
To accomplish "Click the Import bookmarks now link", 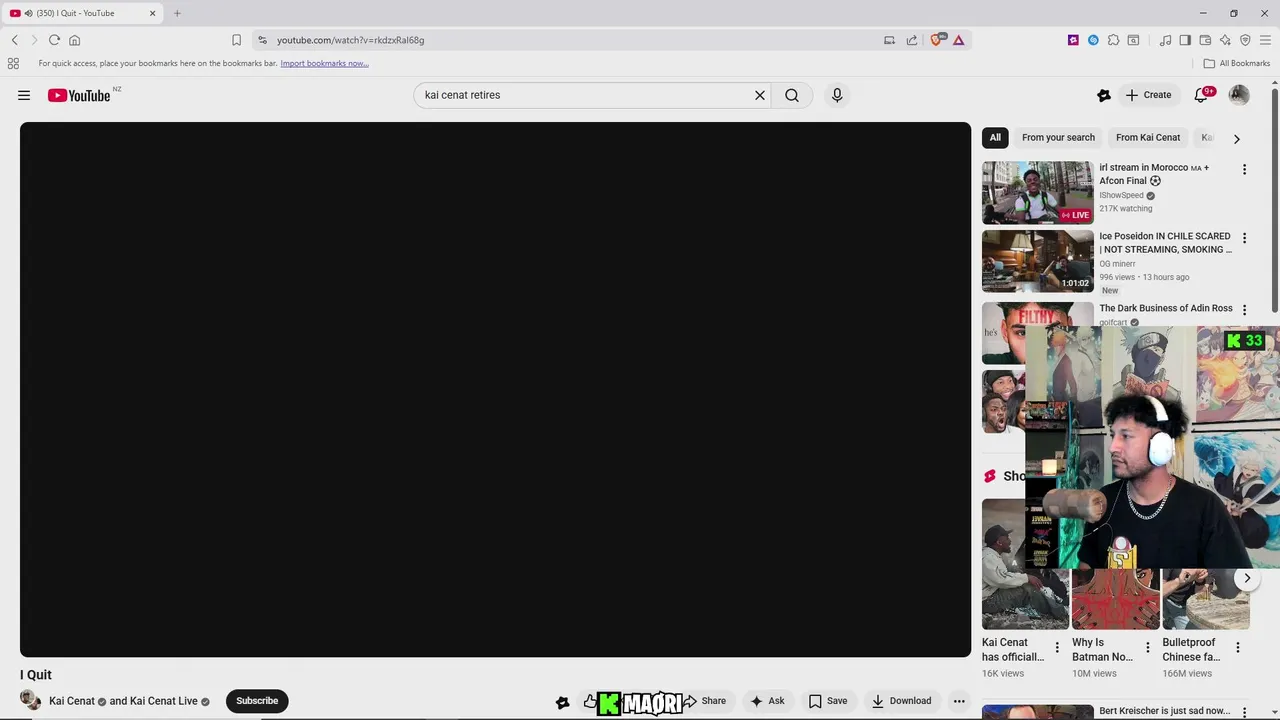I will [324, 63].
